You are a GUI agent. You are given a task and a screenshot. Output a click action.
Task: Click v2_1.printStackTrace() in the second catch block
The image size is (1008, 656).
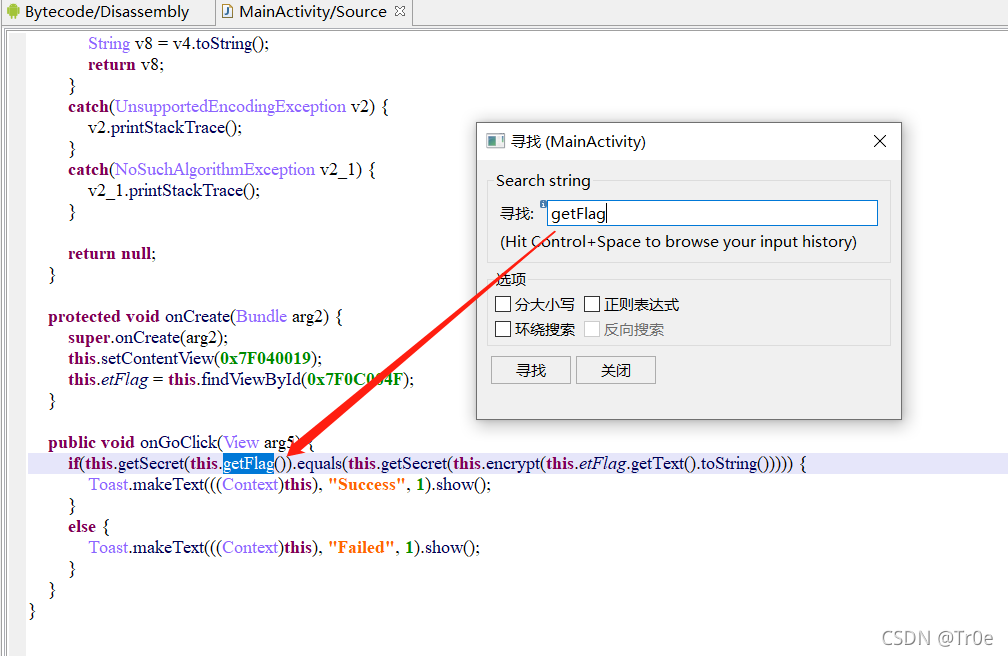[x=174, y=190]
